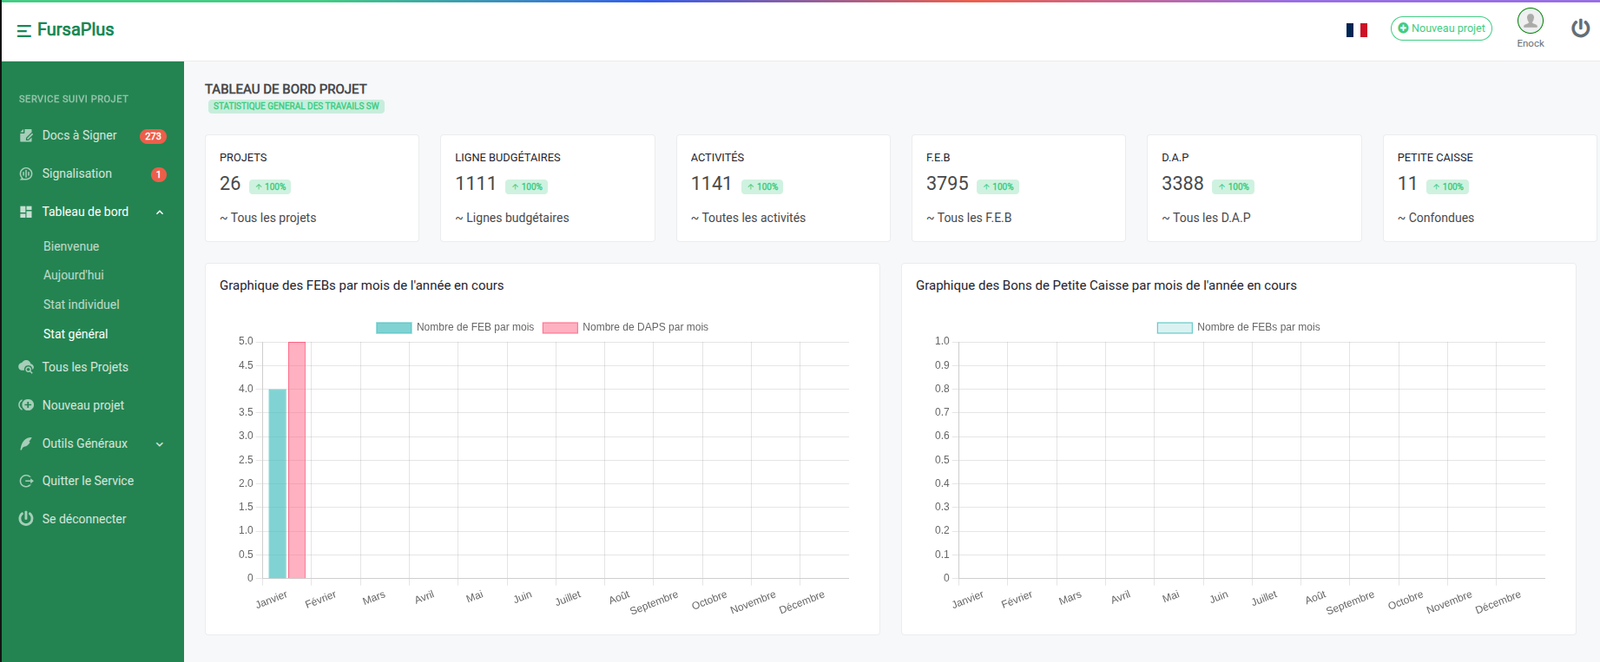The image size is (1600, 662).
Task: Click the Tous les Projets sidebar icon
Action: pos(26,367)
